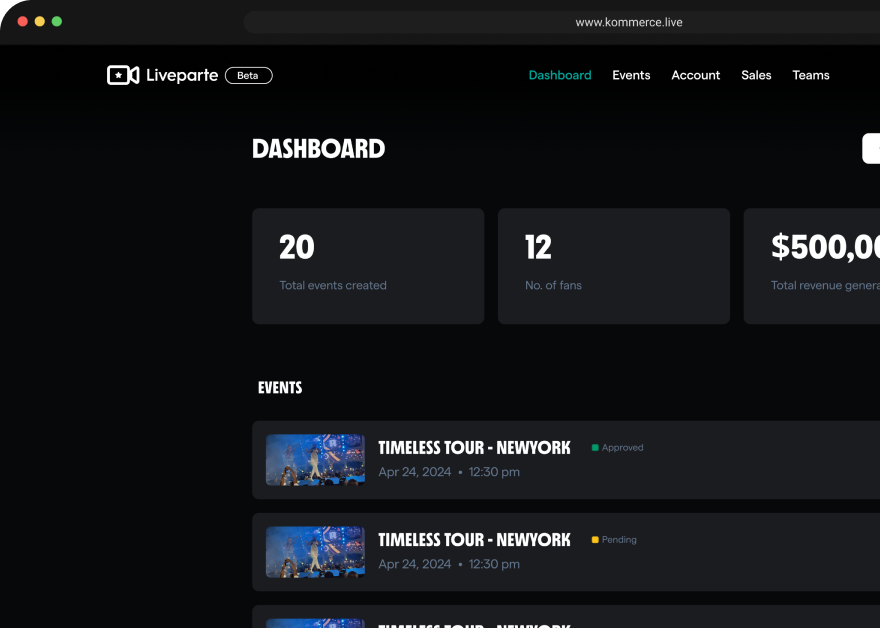880x628 pixels.
Task: Open the Total revenue generated card
Action: tap(812, 266)
